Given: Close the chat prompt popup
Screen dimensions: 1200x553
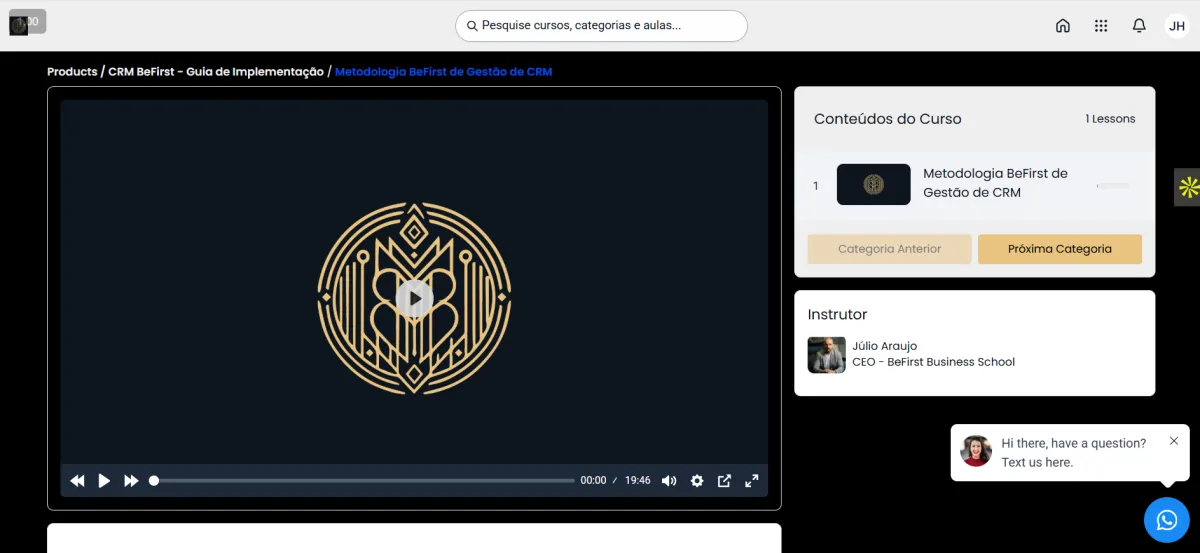Looking at the screenshot, I should point(1174,441).
